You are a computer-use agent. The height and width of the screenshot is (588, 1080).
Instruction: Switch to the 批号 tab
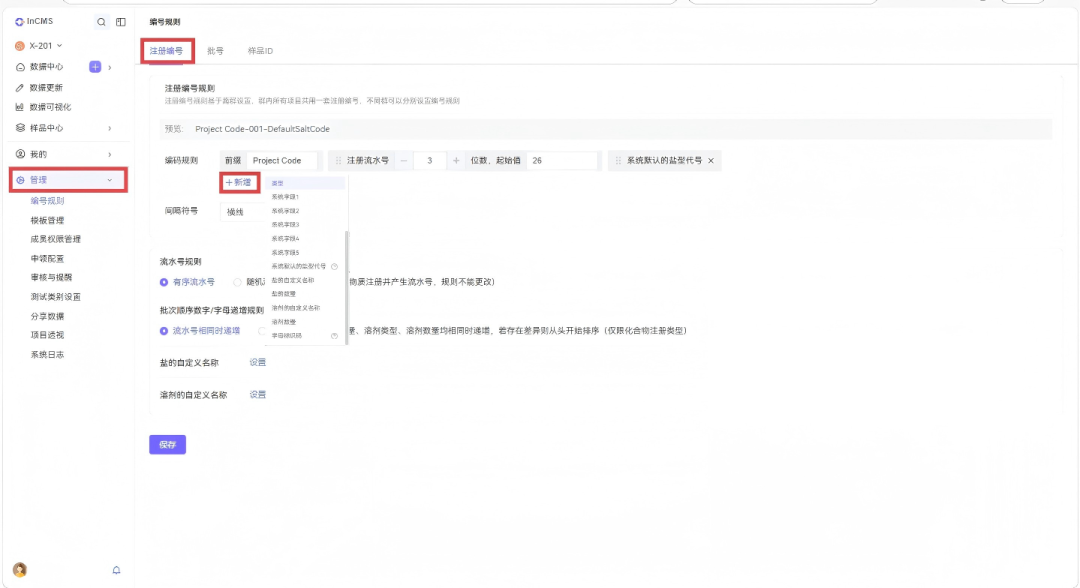[216, 51]
